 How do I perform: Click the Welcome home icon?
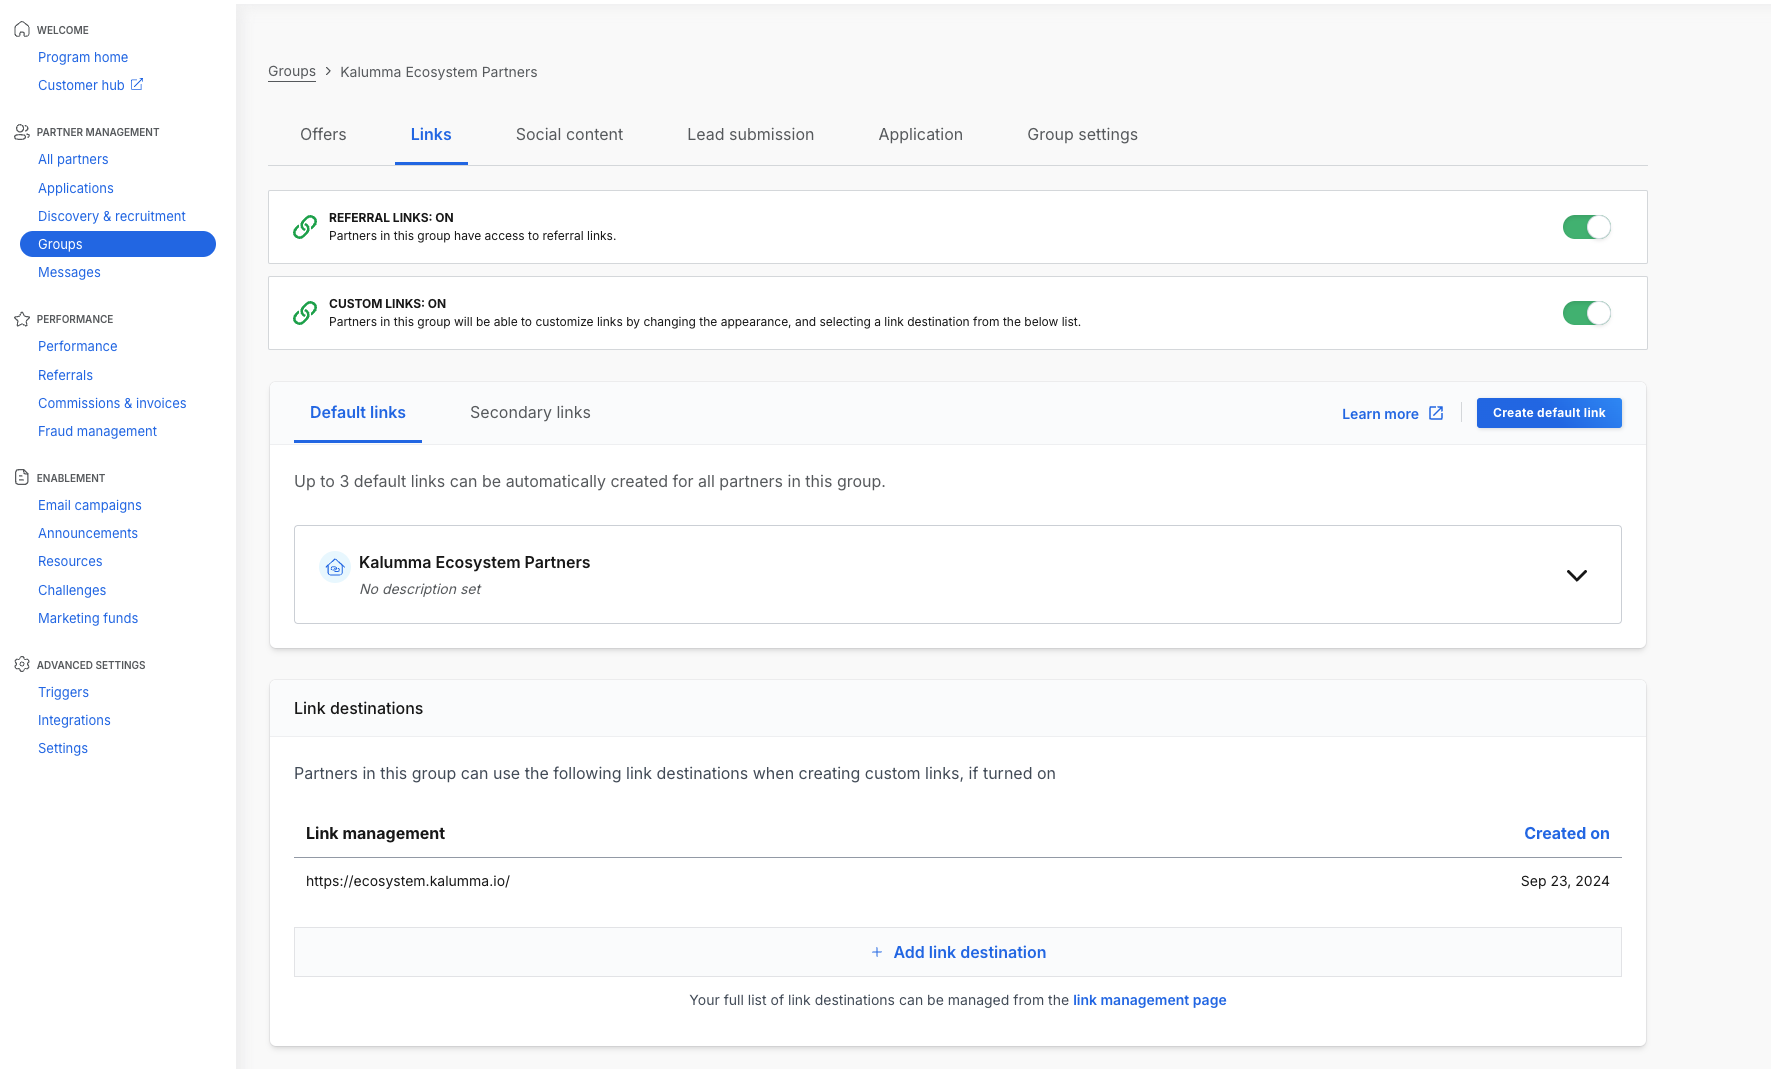[22, 30]
